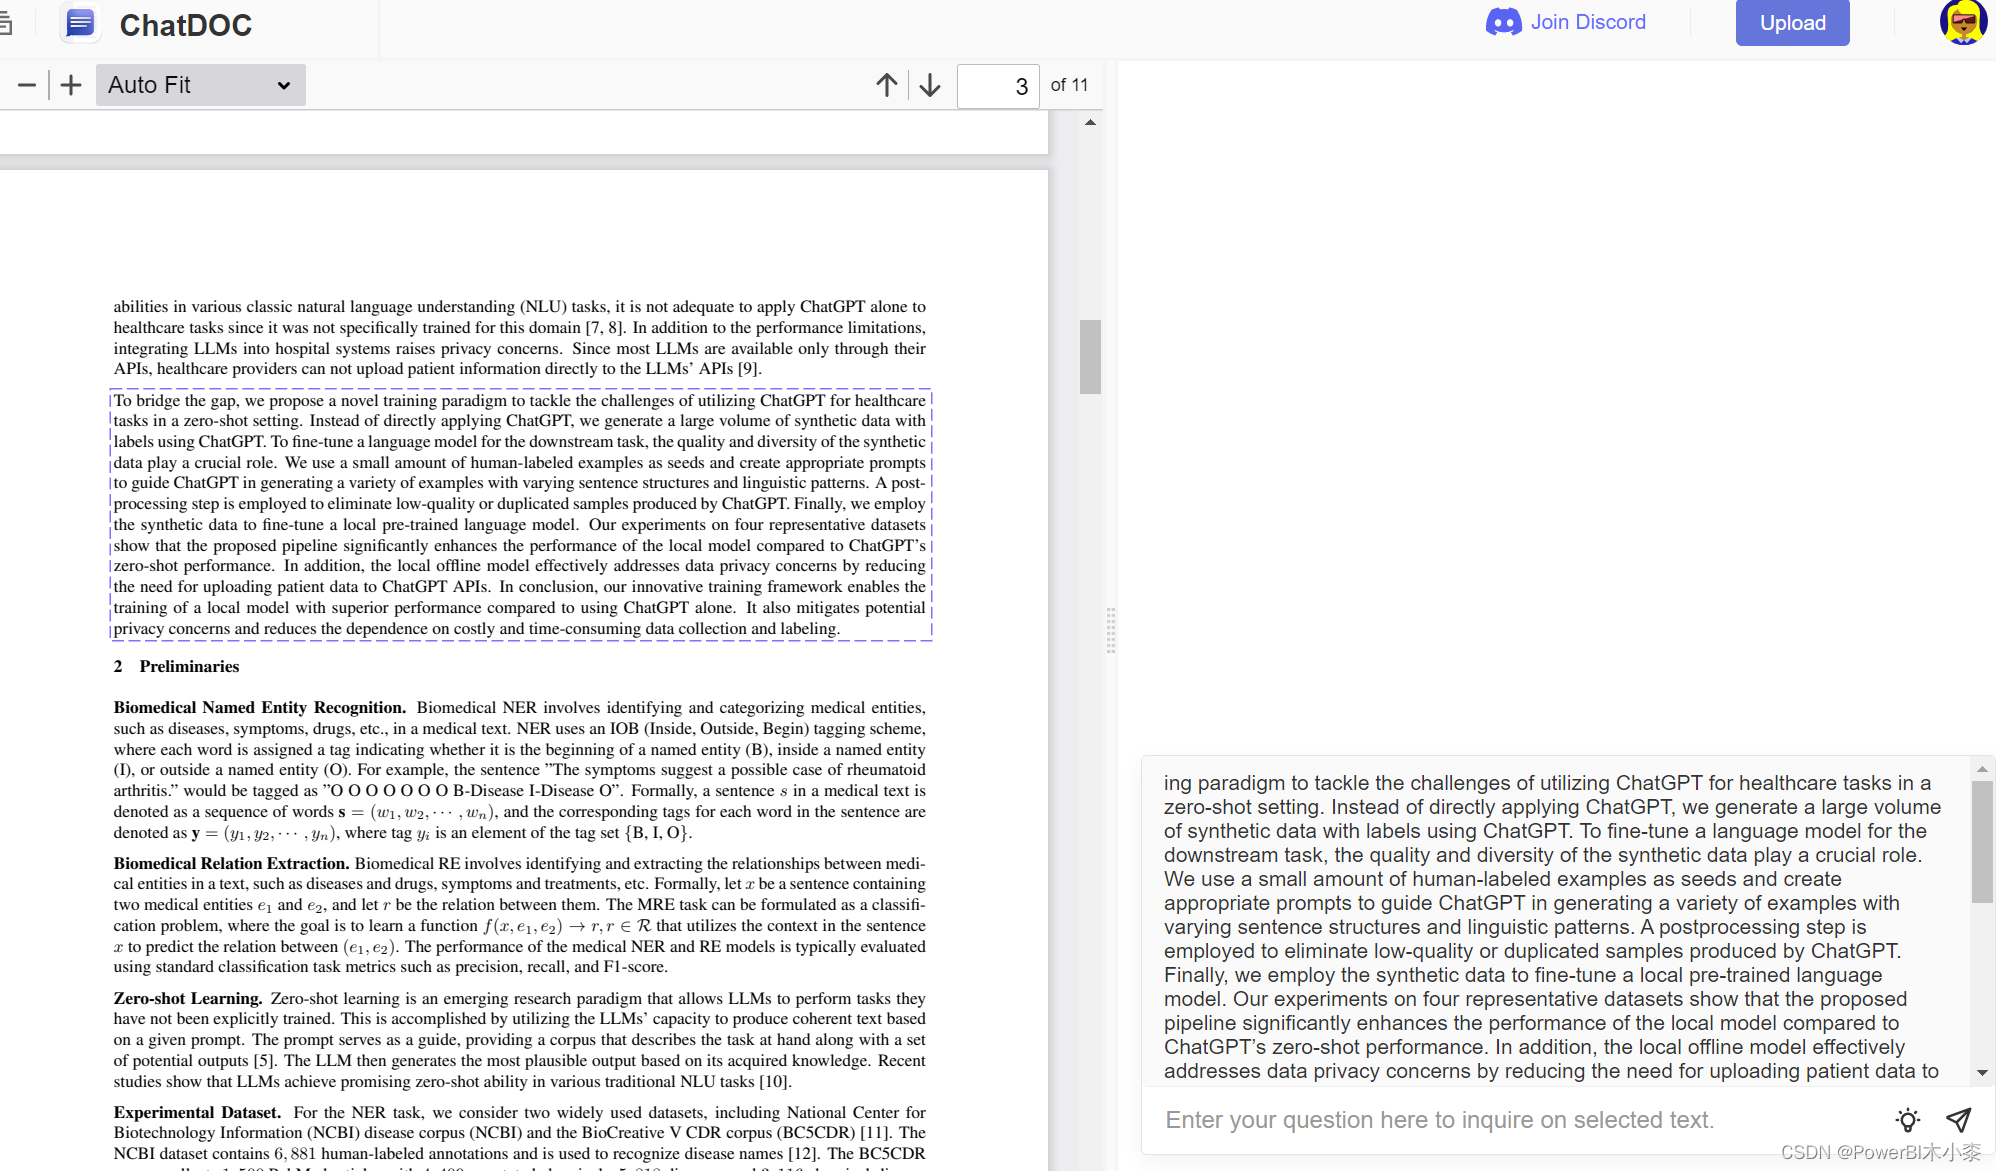1996x1171 pixels.
Task: Open the user avatar menu
Action: click(1963, 22)
